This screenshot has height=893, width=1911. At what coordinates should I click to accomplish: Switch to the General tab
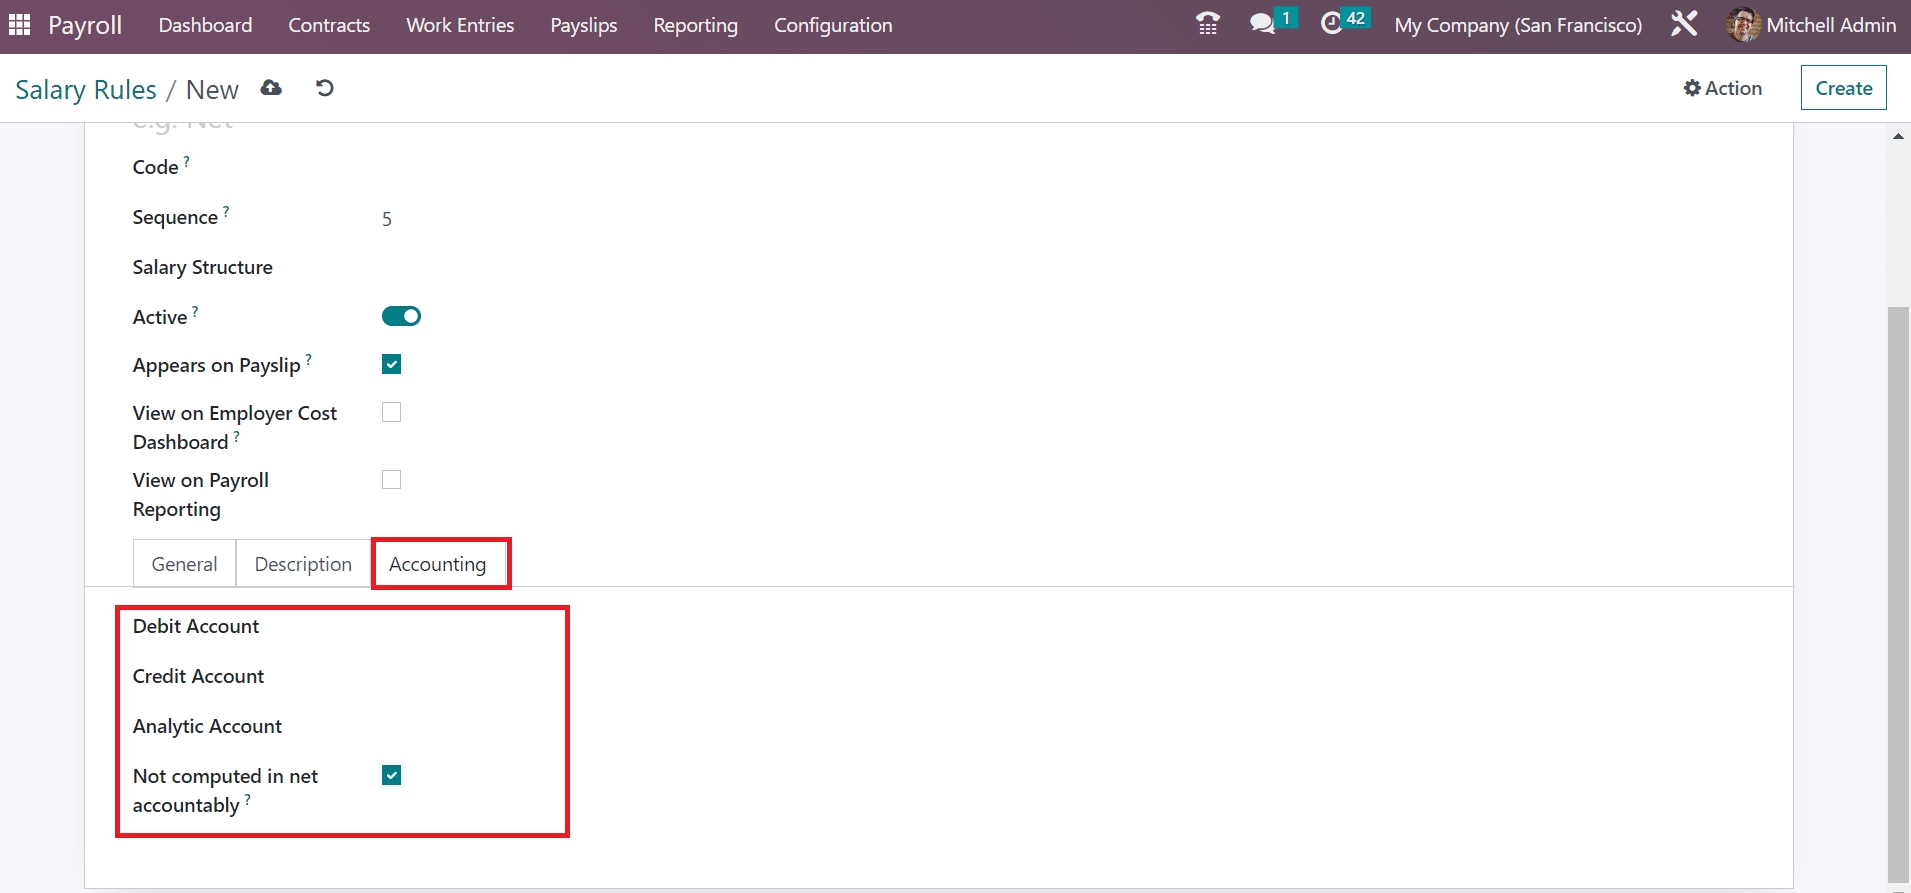(x=184, y=564)
